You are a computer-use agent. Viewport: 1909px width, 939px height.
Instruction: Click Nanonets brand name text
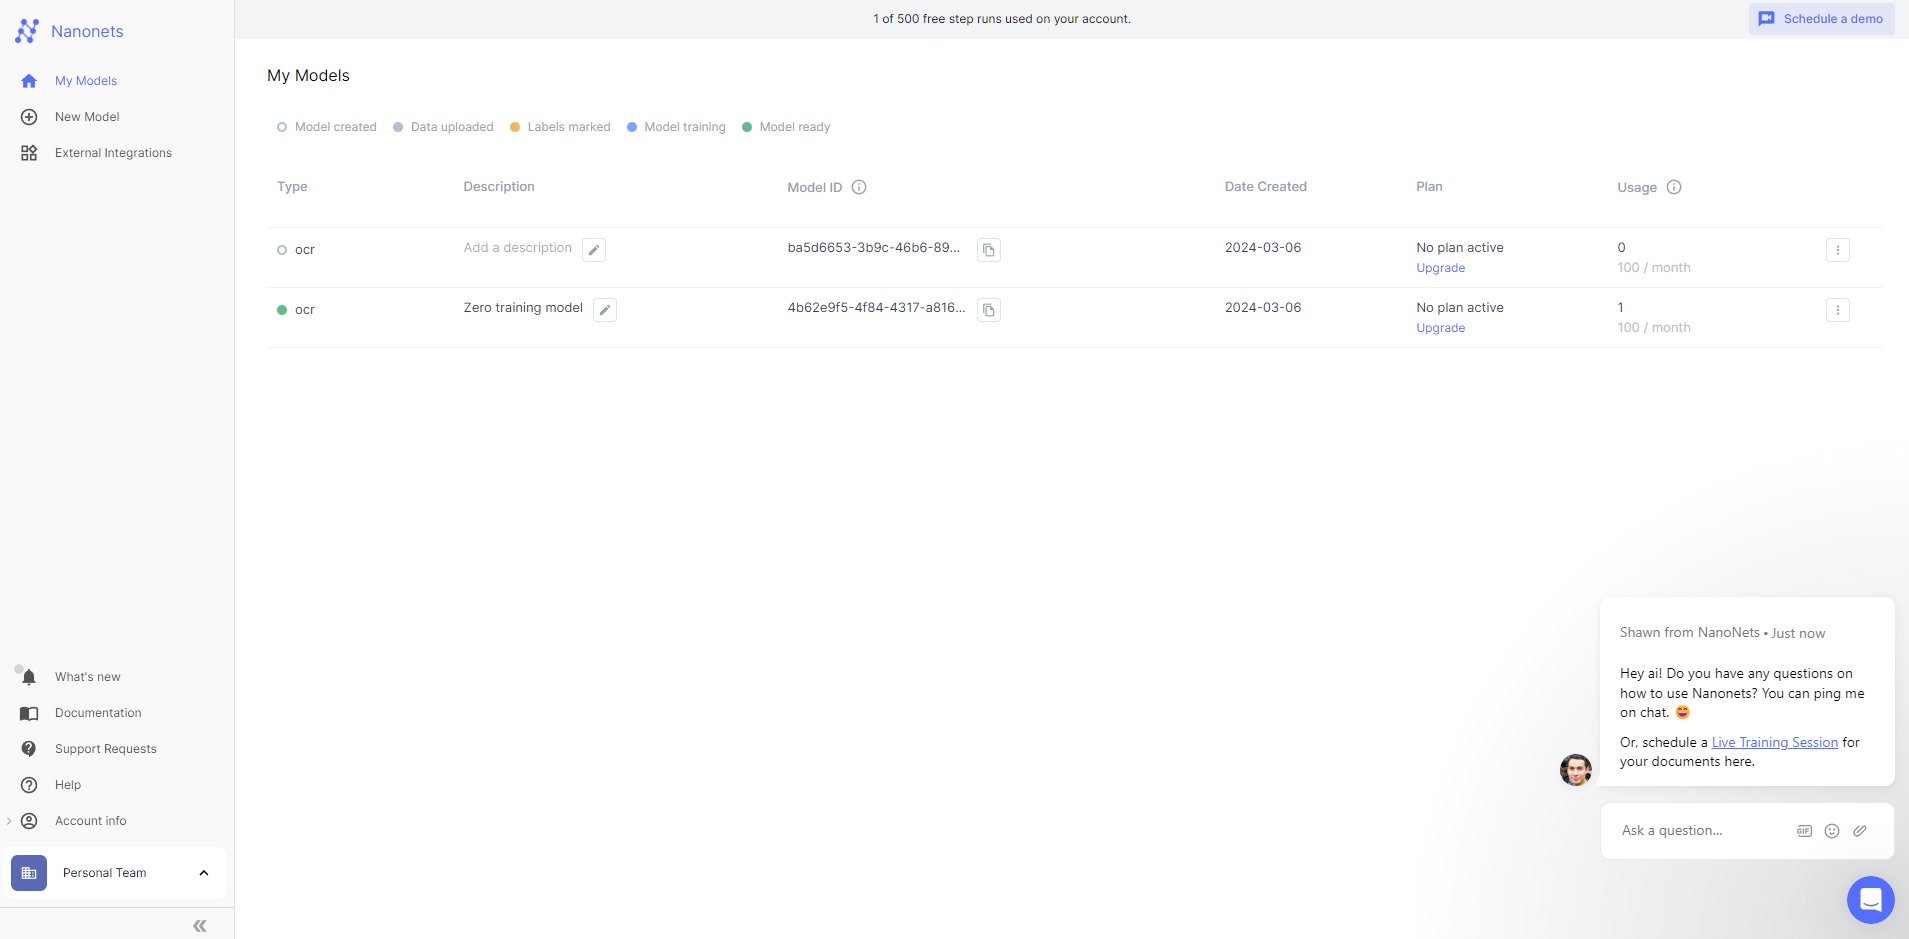click(x=87, y=31)
